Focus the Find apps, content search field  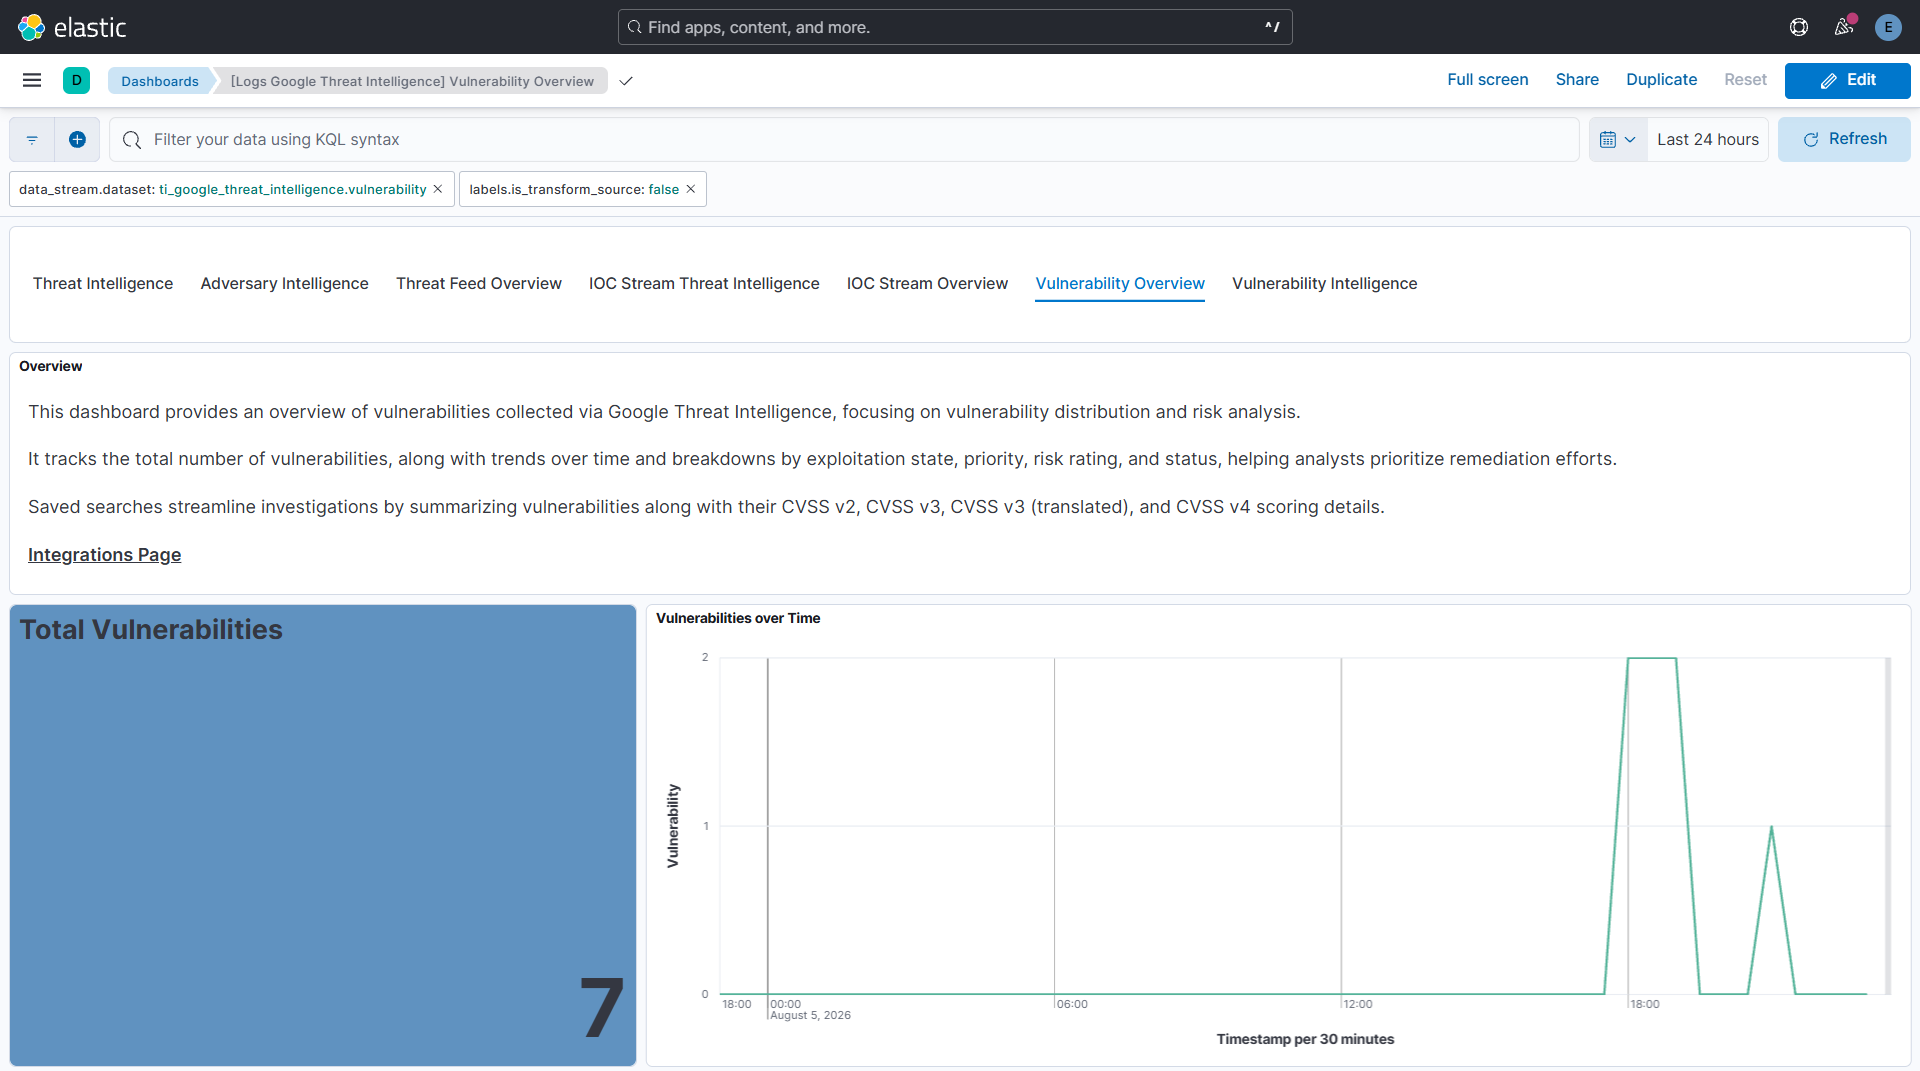click(955, 27)
